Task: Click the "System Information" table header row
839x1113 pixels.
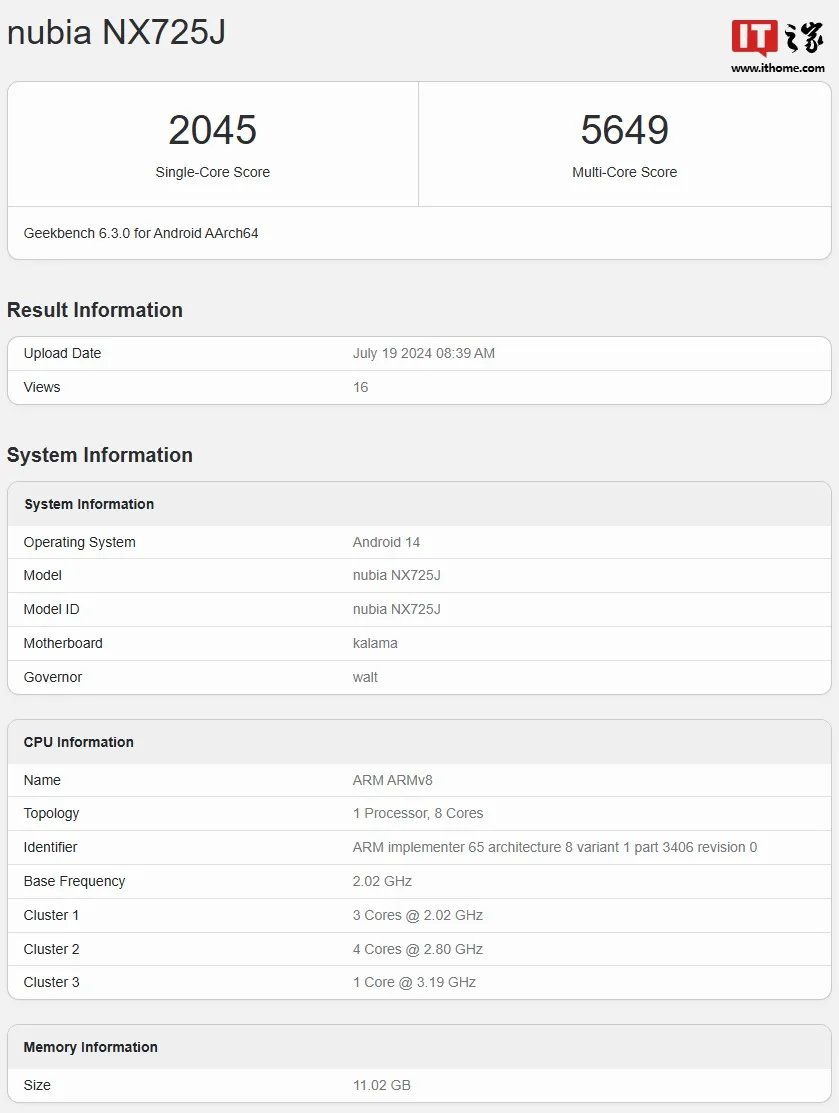Action: (x=420, y=504)
